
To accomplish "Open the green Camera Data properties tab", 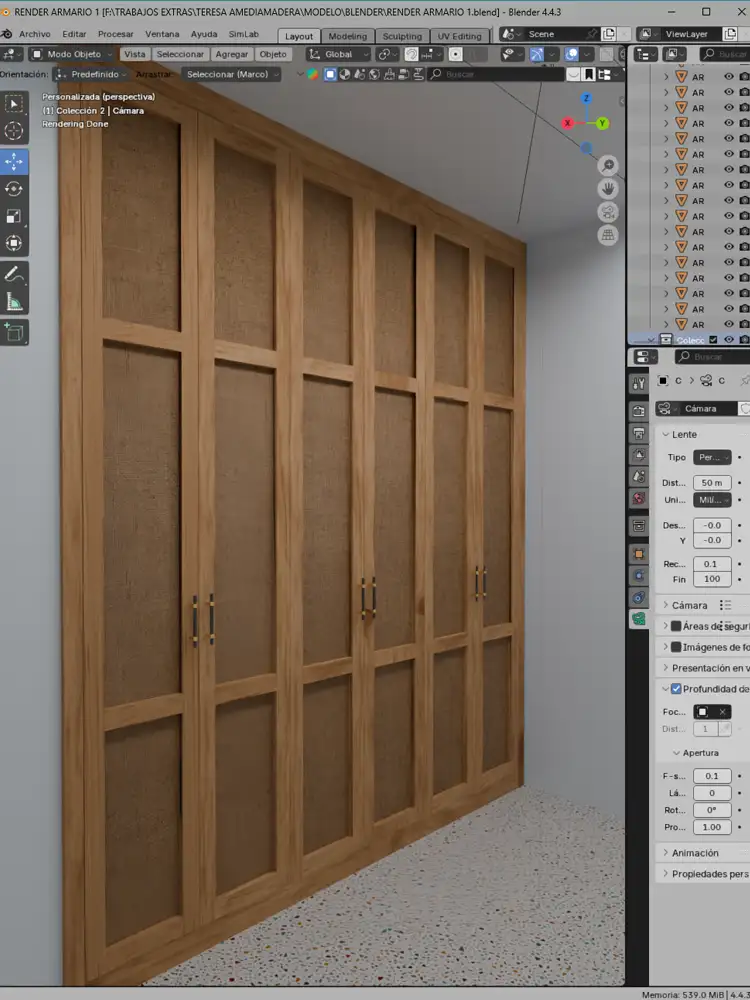I will 639,619.
